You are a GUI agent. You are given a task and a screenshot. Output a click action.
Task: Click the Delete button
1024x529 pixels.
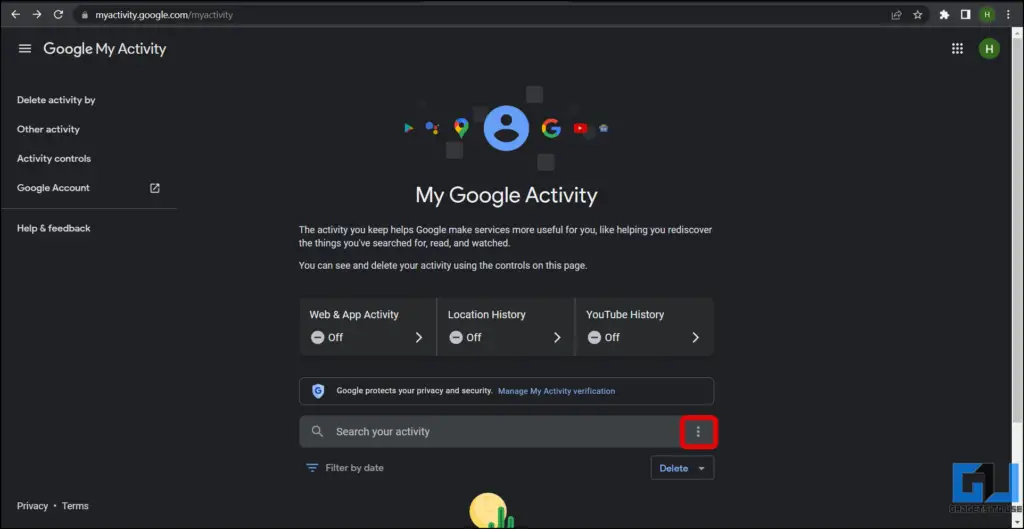[x=673, y=468]
